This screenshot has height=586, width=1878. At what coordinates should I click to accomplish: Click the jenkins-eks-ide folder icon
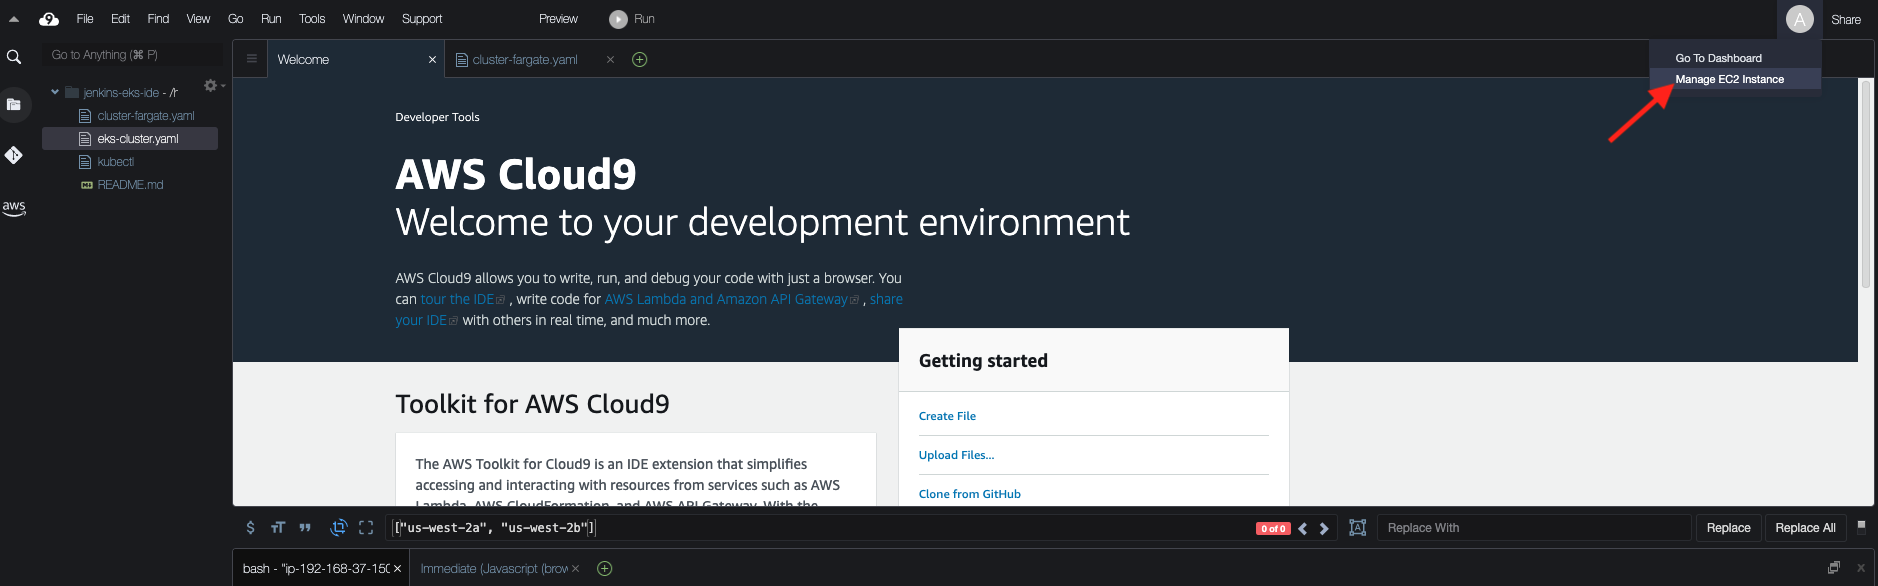[72, 92]
